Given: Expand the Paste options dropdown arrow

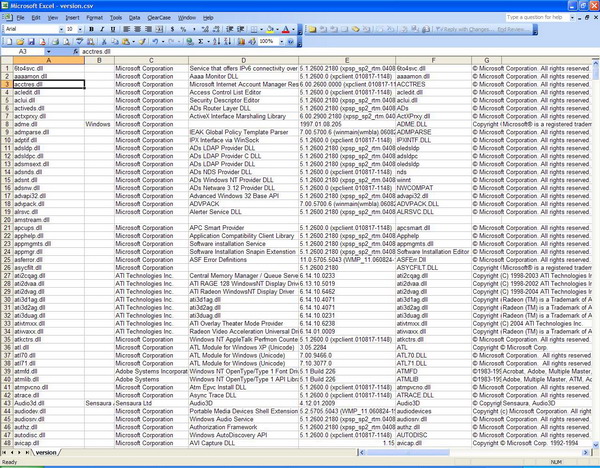Looking at the screenshot, I should [133, 42].
